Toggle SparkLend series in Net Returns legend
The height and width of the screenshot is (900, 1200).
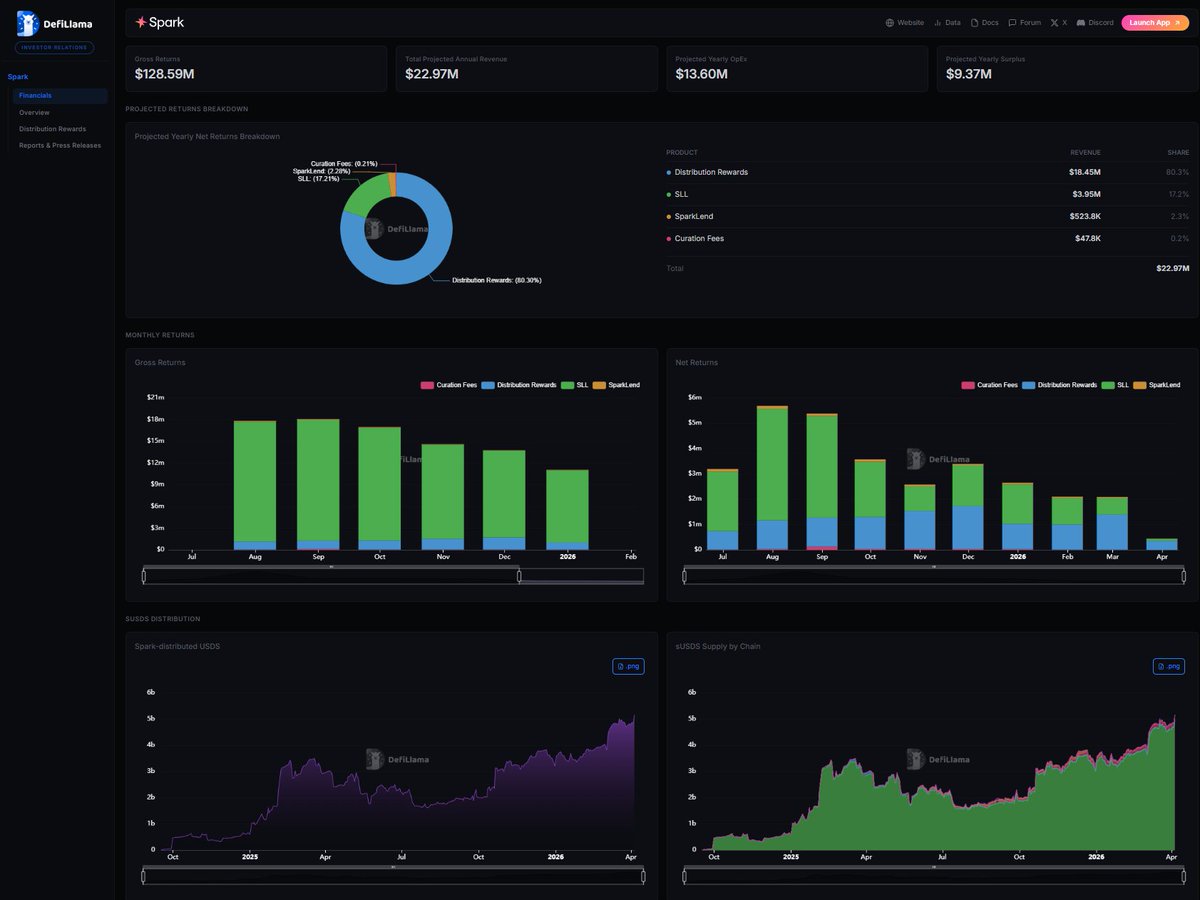1139,385
